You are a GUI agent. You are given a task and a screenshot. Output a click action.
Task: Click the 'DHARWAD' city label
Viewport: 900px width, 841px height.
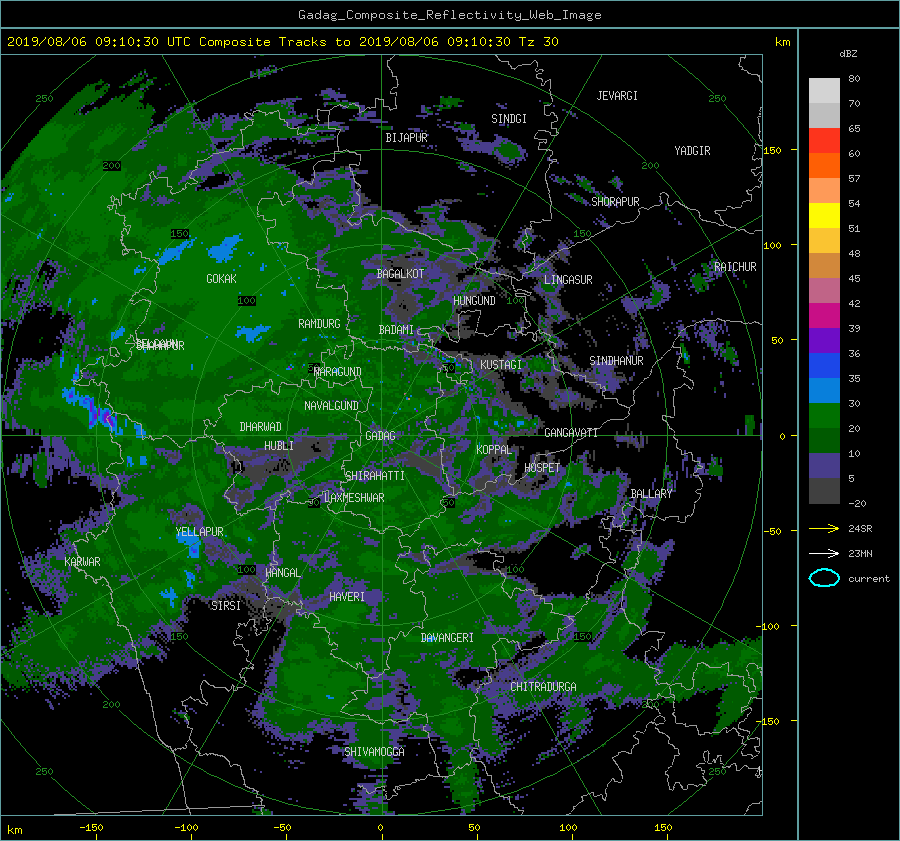(261, 427)
